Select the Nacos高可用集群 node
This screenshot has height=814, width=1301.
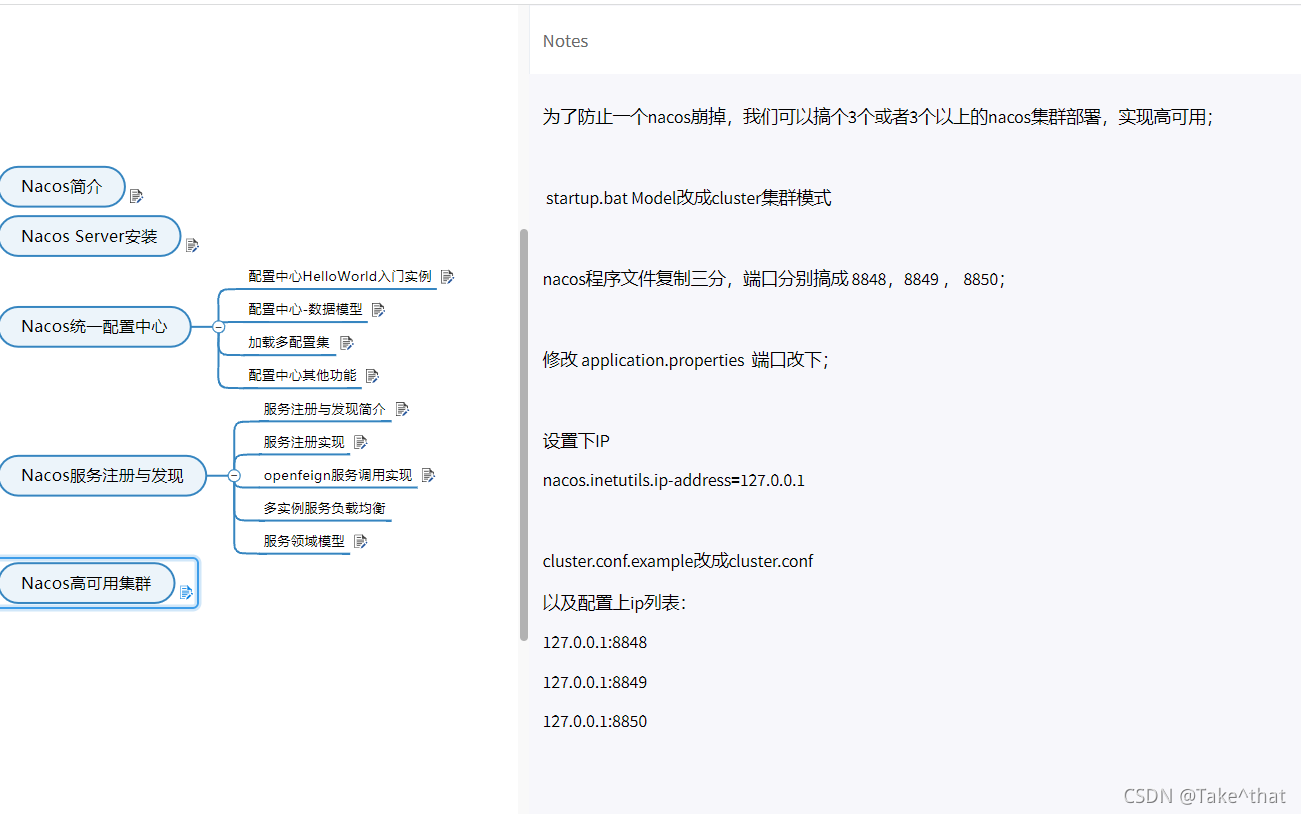pos(86,583)
